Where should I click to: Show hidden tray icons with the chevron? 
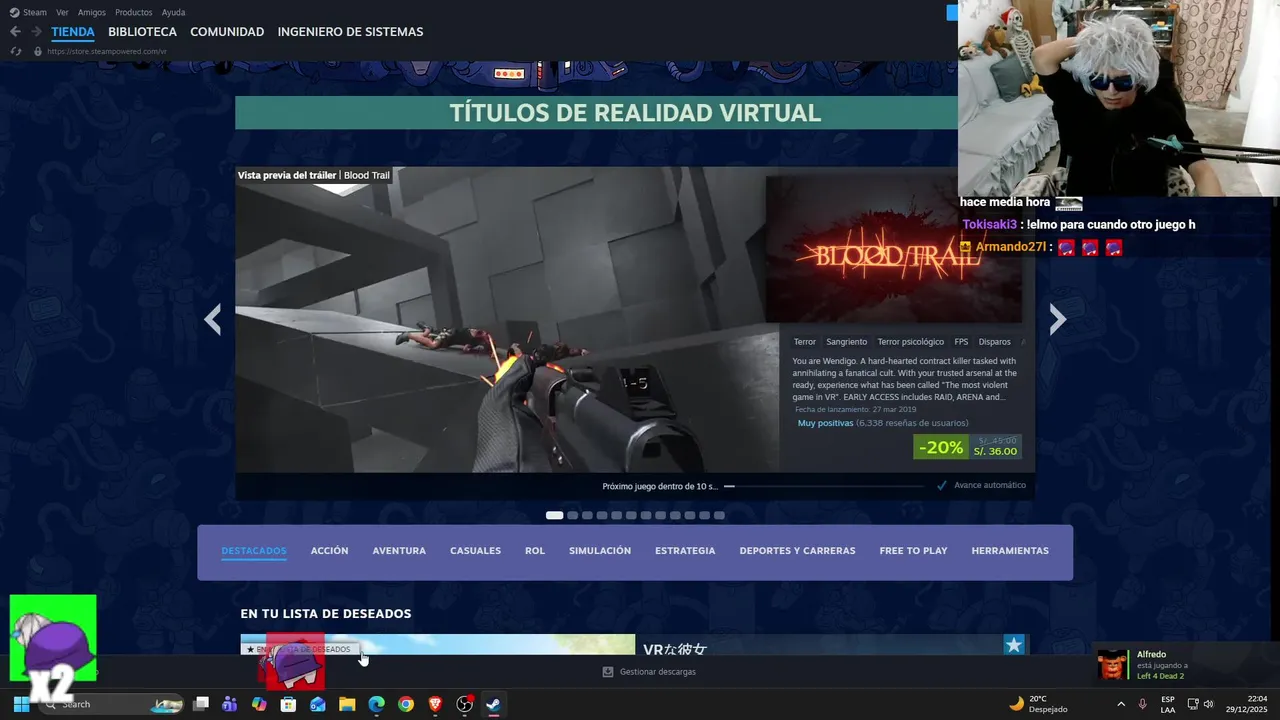[1121, 704]
